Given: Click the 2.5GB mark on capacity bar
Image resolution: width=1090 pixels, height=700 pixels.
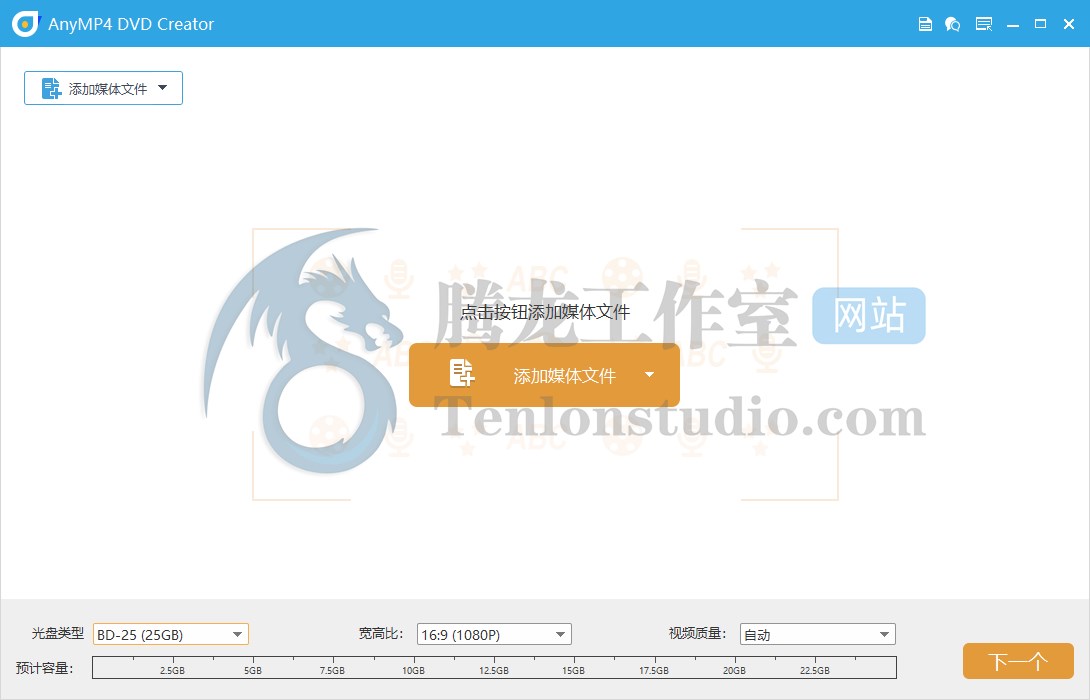Looking at the screenshot, I should point(172,670).
